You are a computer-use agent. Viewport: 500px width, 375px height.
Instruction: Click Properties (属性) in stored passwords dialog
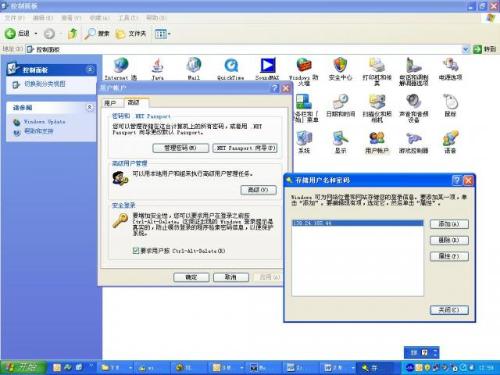point(449,256)
